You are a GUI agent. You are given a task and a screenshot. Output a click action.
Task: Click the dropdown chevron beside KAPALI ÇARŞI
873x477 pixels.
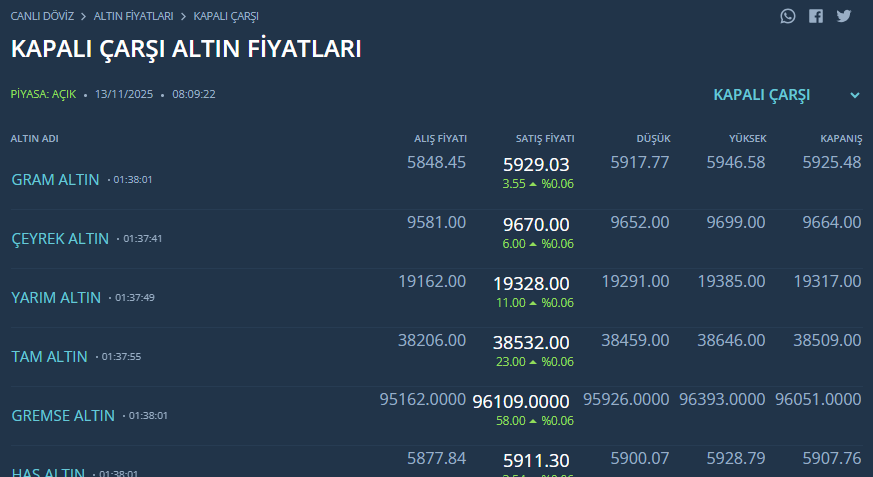point(855,95)
